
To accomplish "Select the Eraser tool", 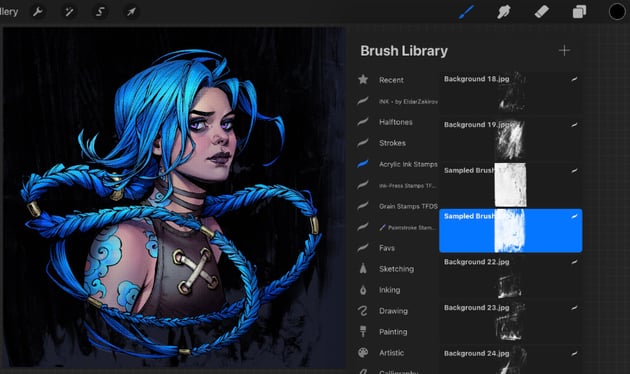I will pos(542,12).
